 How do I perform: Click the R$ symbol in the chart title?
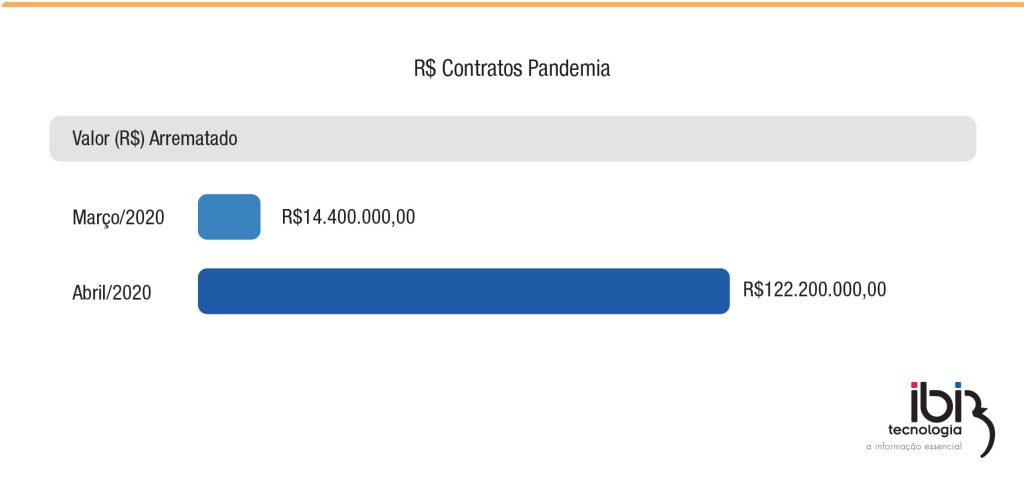pyautogui.click(x=424, y=69)
